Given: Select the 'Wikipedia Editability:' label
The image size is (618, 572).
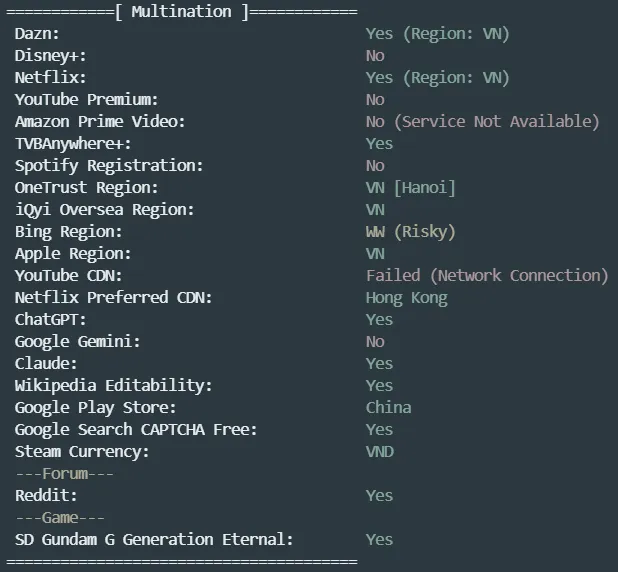Looking at the screenshot, I should point(114,386).
